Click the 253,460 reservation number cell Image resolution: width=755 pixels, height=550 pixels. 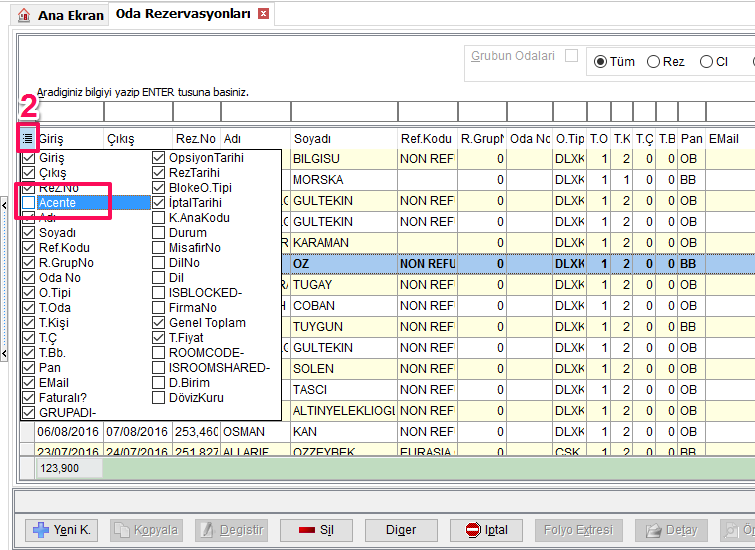196,432
